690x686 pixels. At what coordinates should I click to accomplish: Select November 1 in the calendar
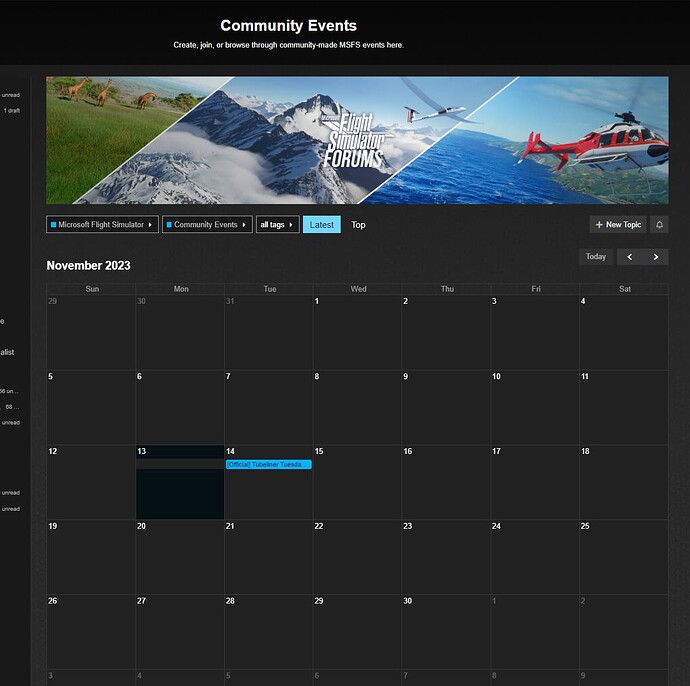(357, 332)
